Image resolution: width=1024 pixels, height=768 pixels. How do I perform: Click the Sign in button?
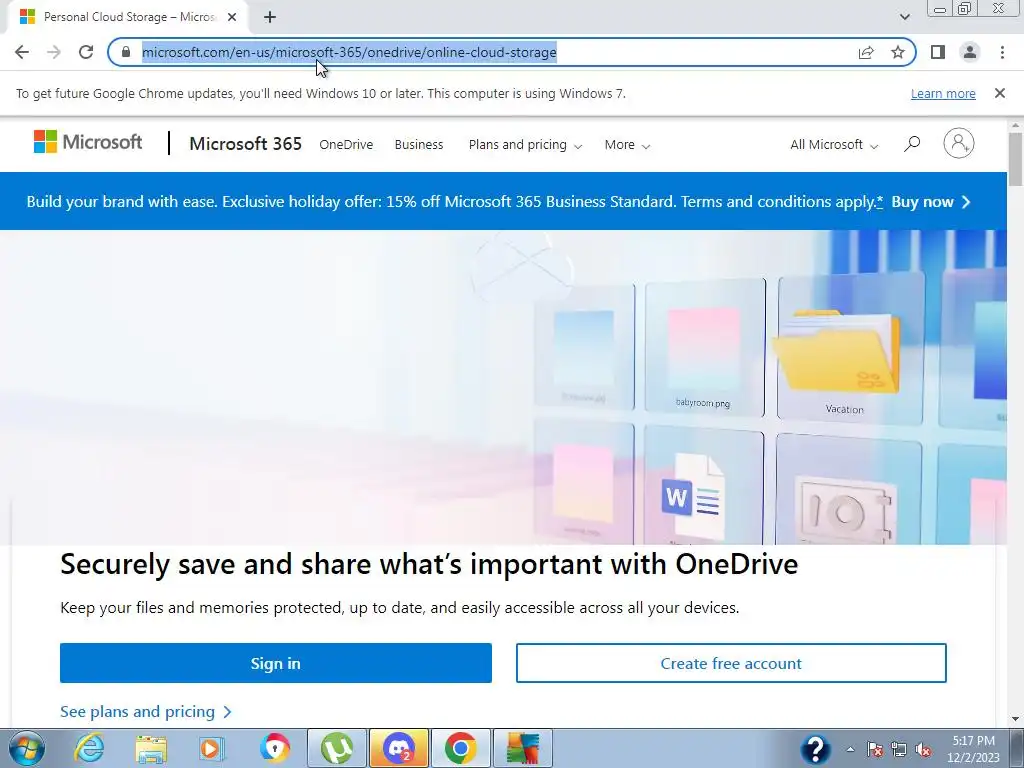click(x=276, y=663)
